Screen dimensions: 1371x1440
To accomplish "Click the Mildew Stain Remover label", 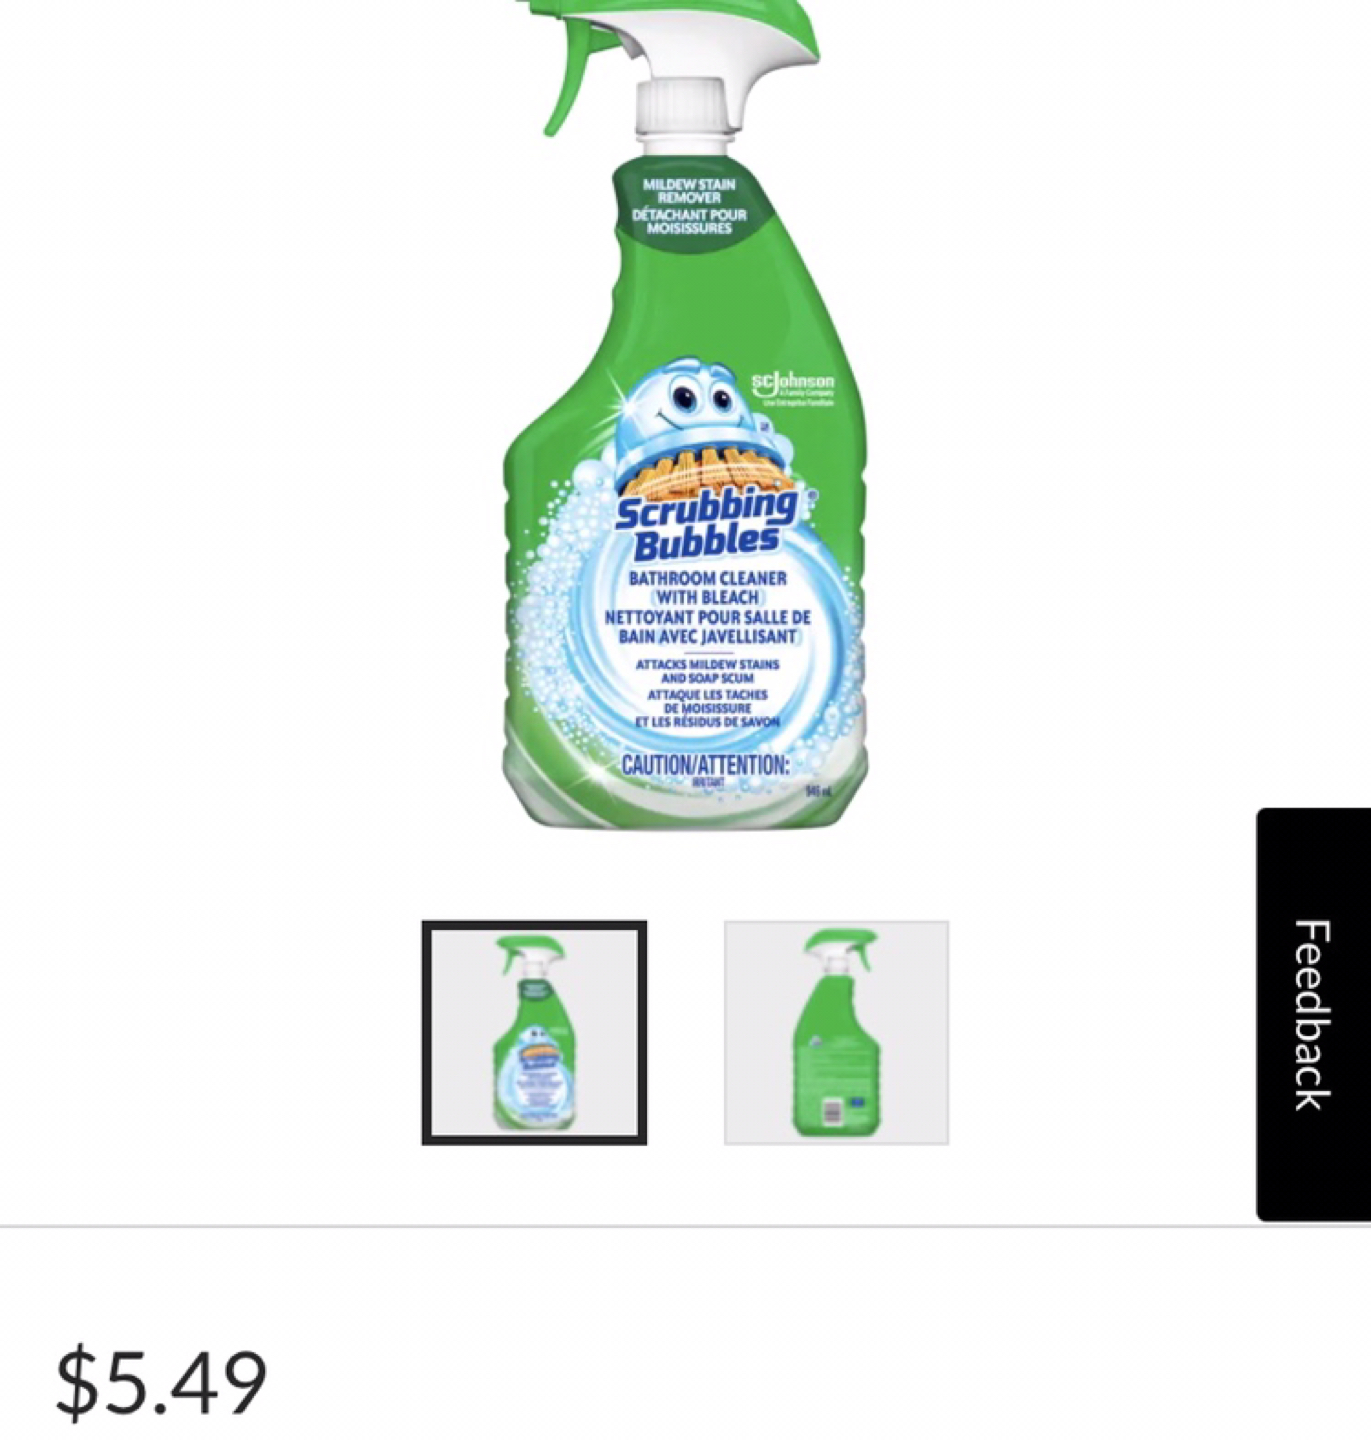I will (688, 191).
